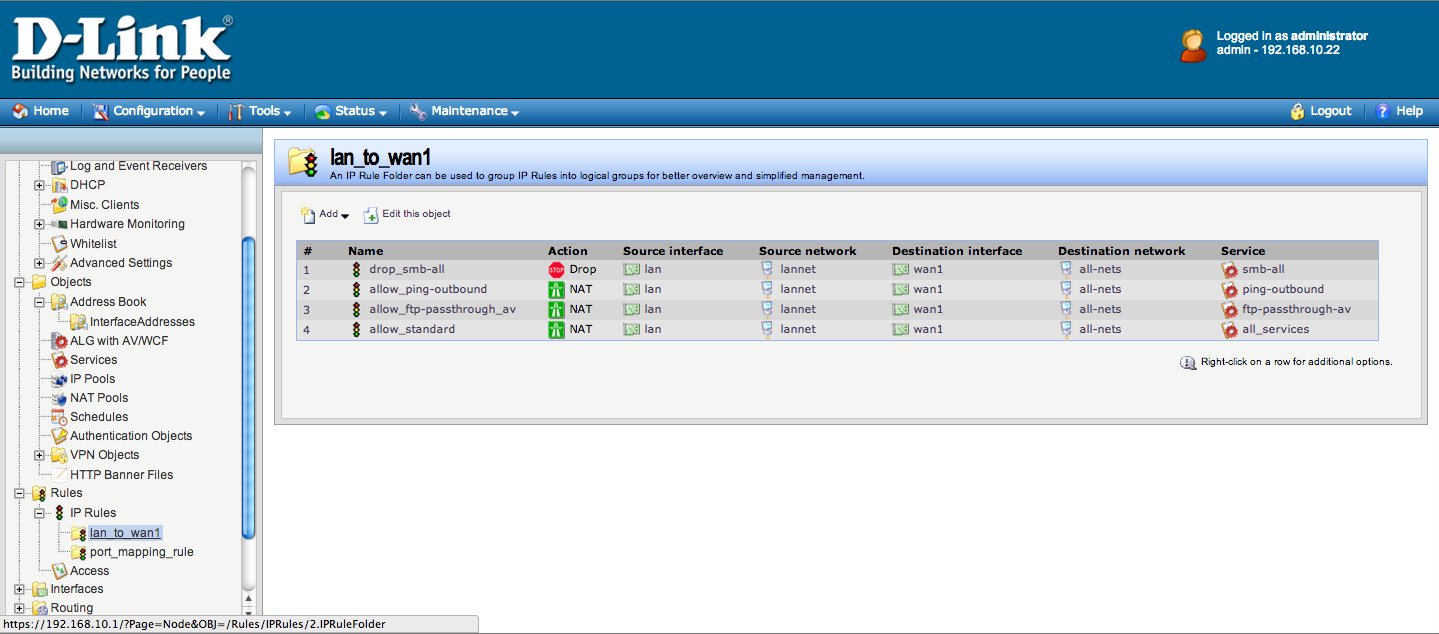This screenshot has width=1439, height=634.
Task: Click the administrator user avatar icon
Action: (1193, 44)
